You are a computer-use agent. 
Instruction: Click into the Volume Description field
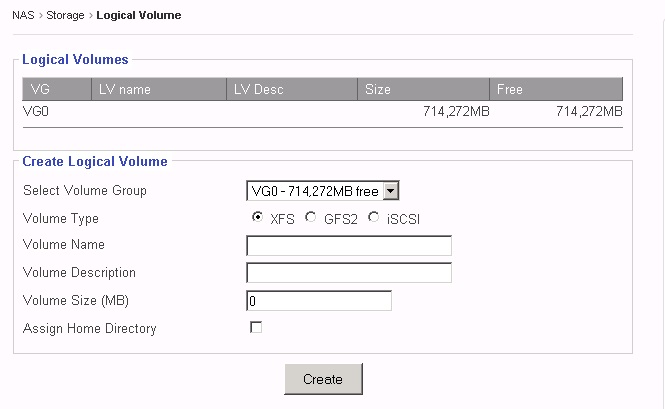[349, 273]
